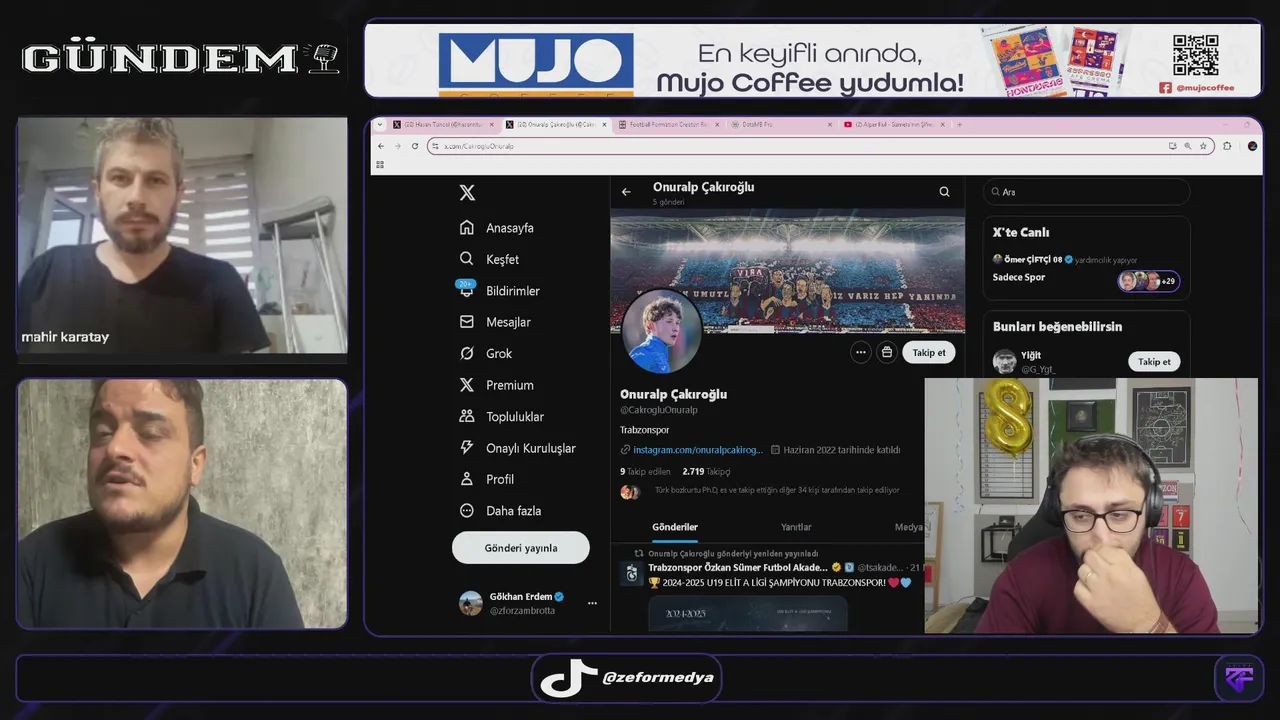
Task: Bookmark page with star icon
Action: point(1203,146)
